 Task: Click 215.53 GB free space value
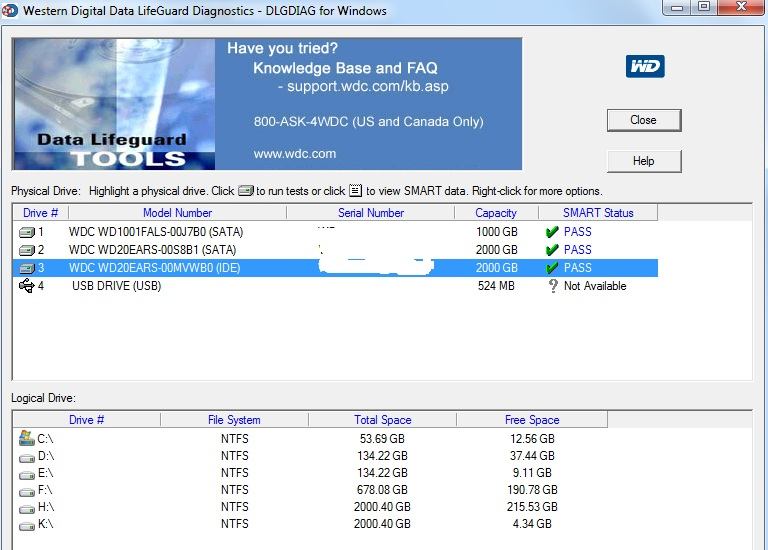pyautogui.click(x=532, y=507)
